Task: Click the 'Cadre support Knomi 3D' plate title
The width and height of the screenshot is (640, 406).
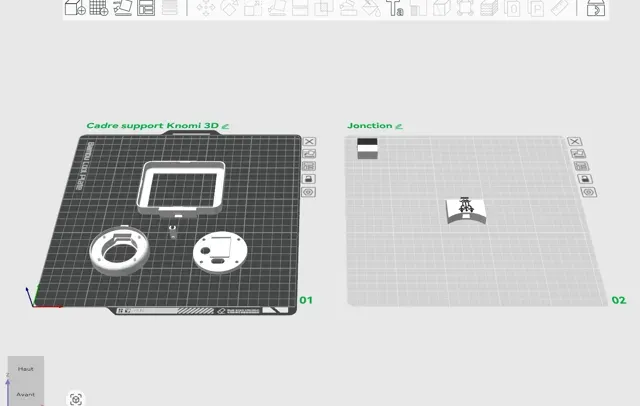Action: pos(153,125)
